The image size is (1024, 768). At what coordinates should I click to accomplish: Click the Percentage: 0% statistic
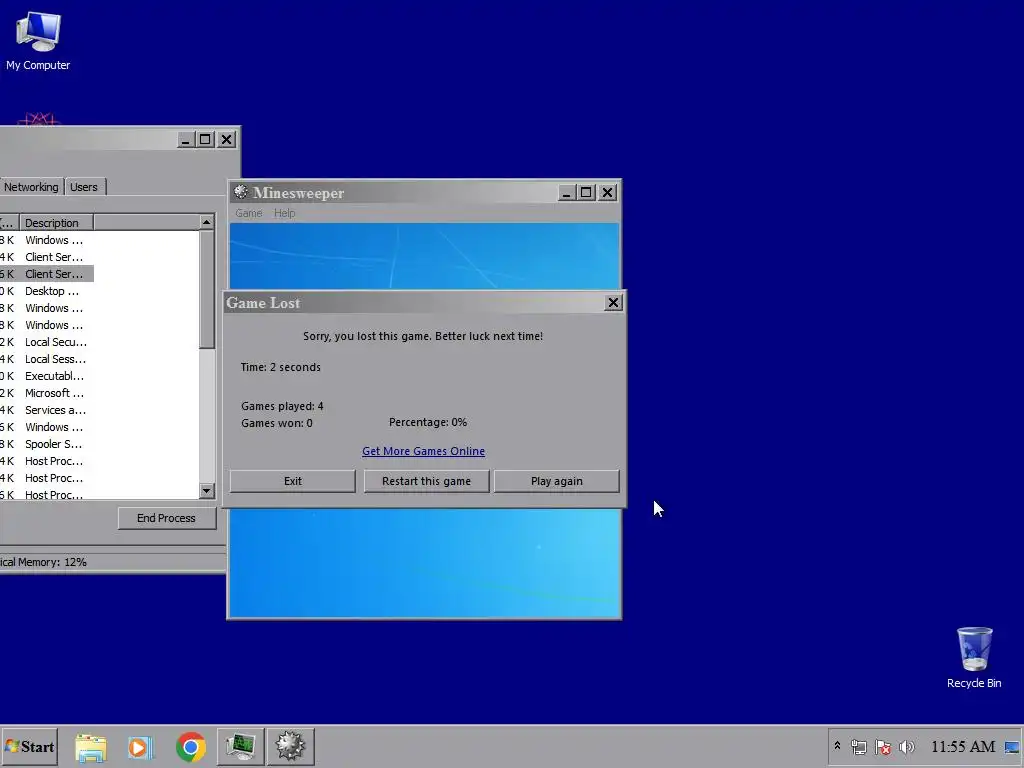(428, 423)
